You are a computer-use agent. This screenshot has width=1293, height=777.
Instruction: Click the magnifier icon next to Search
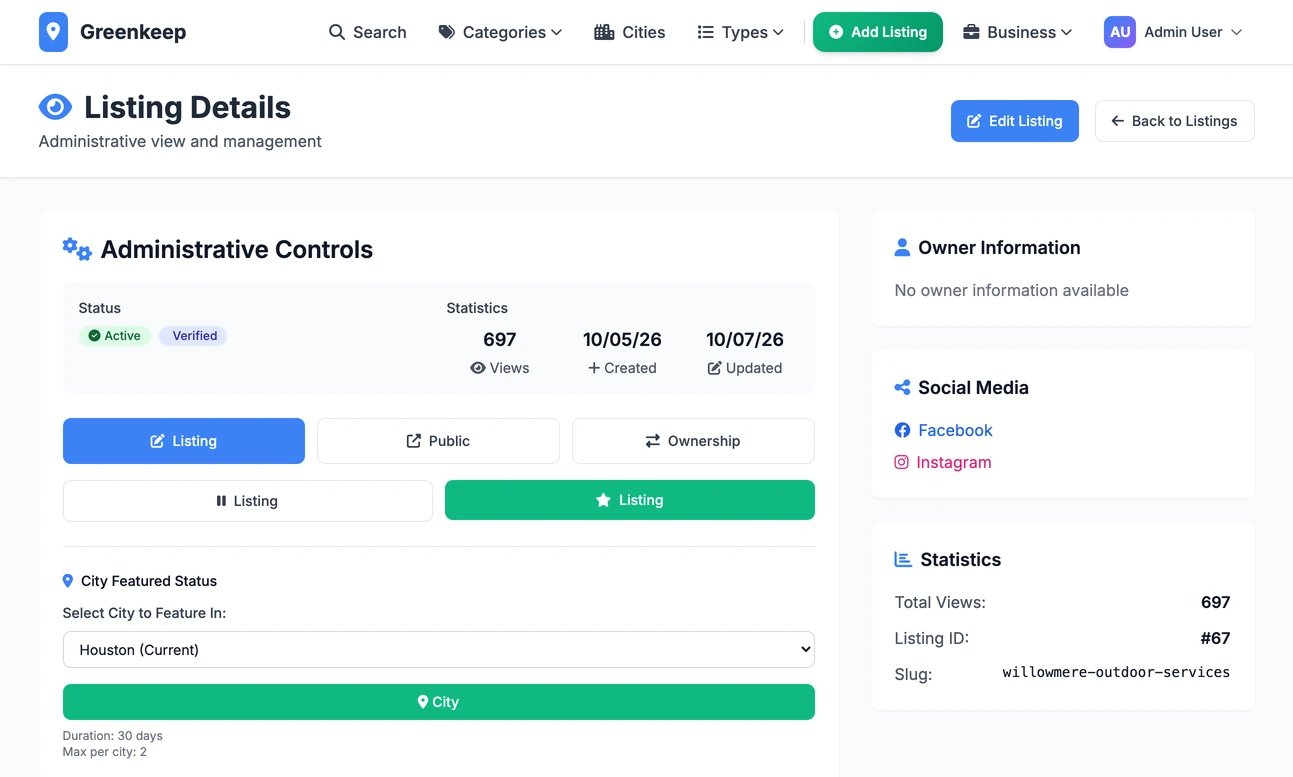337,32
